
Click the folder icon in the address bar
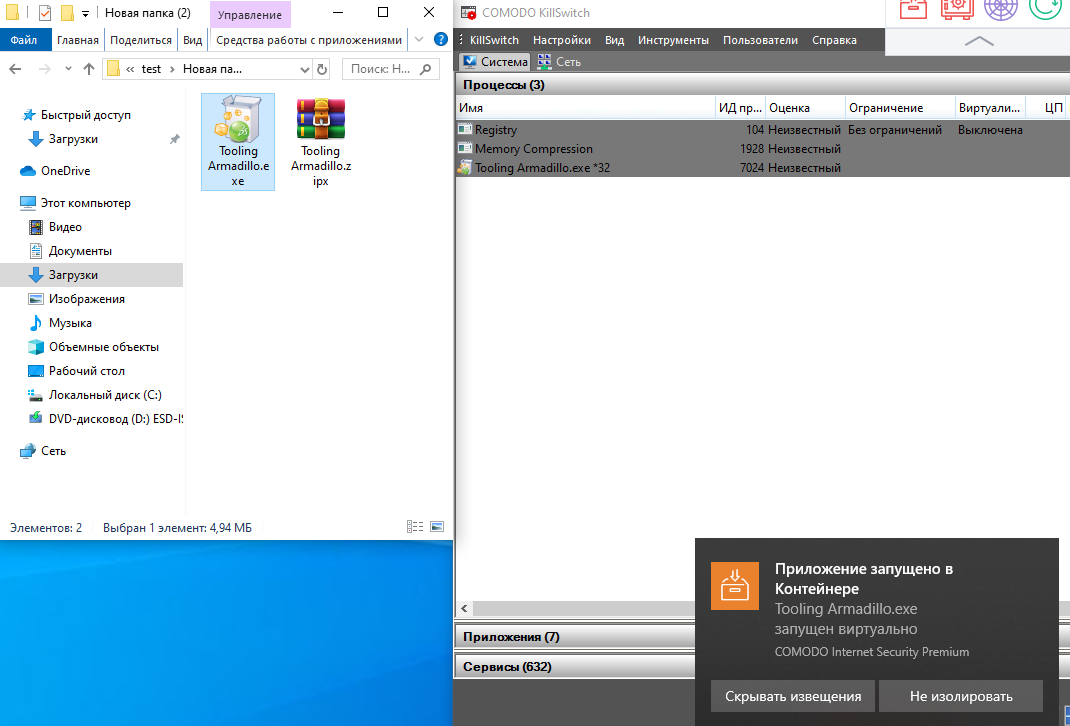(x=113, y=69)
